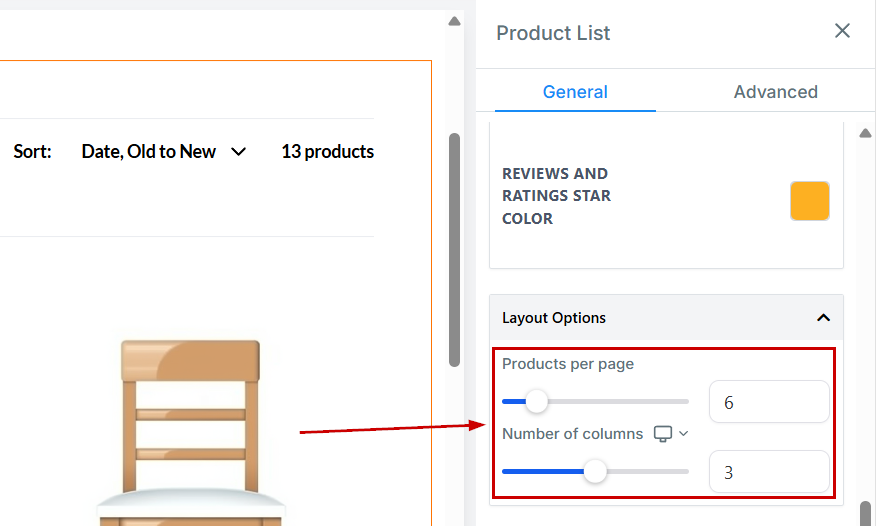Click the desktop device icon beside Number of columns
The width and height of the screenshot is (876, 526).
[662, 434]
